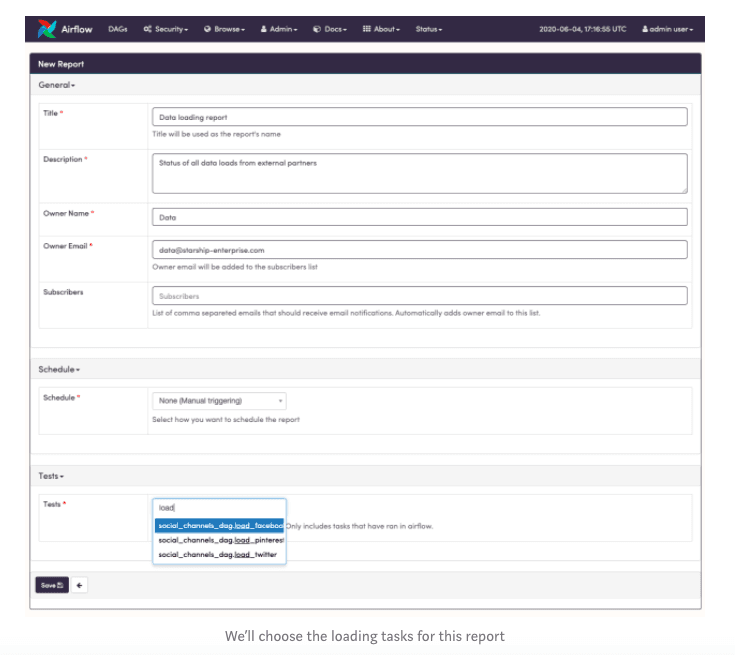The height and width of the screenshot is (655, 735).
Task: Expand the About menu
Action: click(381, 29)
